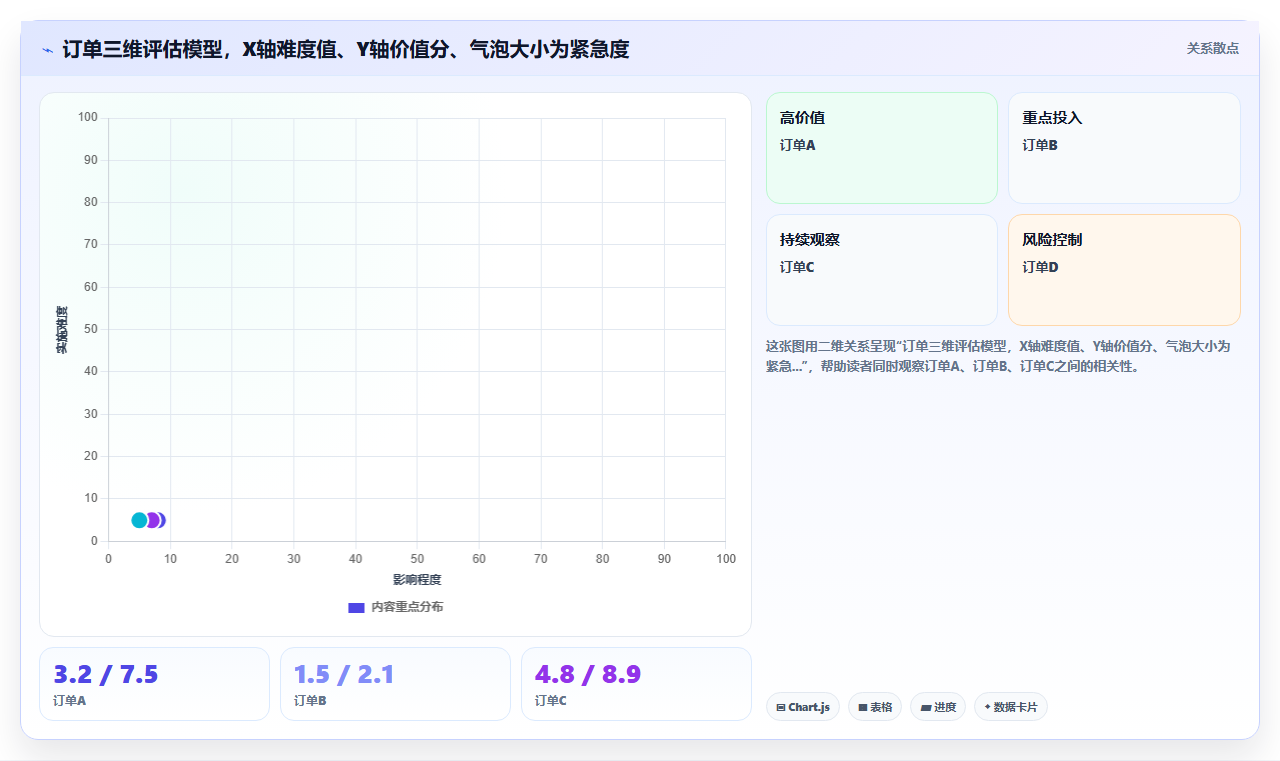Click the 50 tick on x-axis
The image size is (1280, 761).
[417, 559]
